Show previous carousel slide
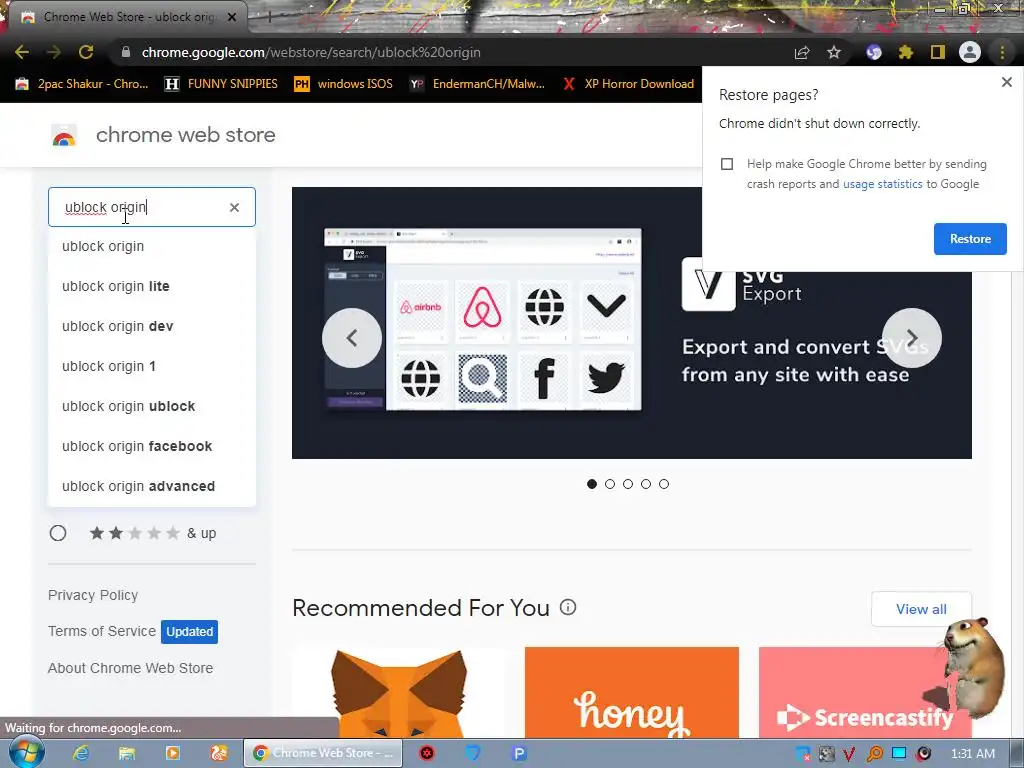The width and height of the screenshot is (1024, 768). click(352, 338)
